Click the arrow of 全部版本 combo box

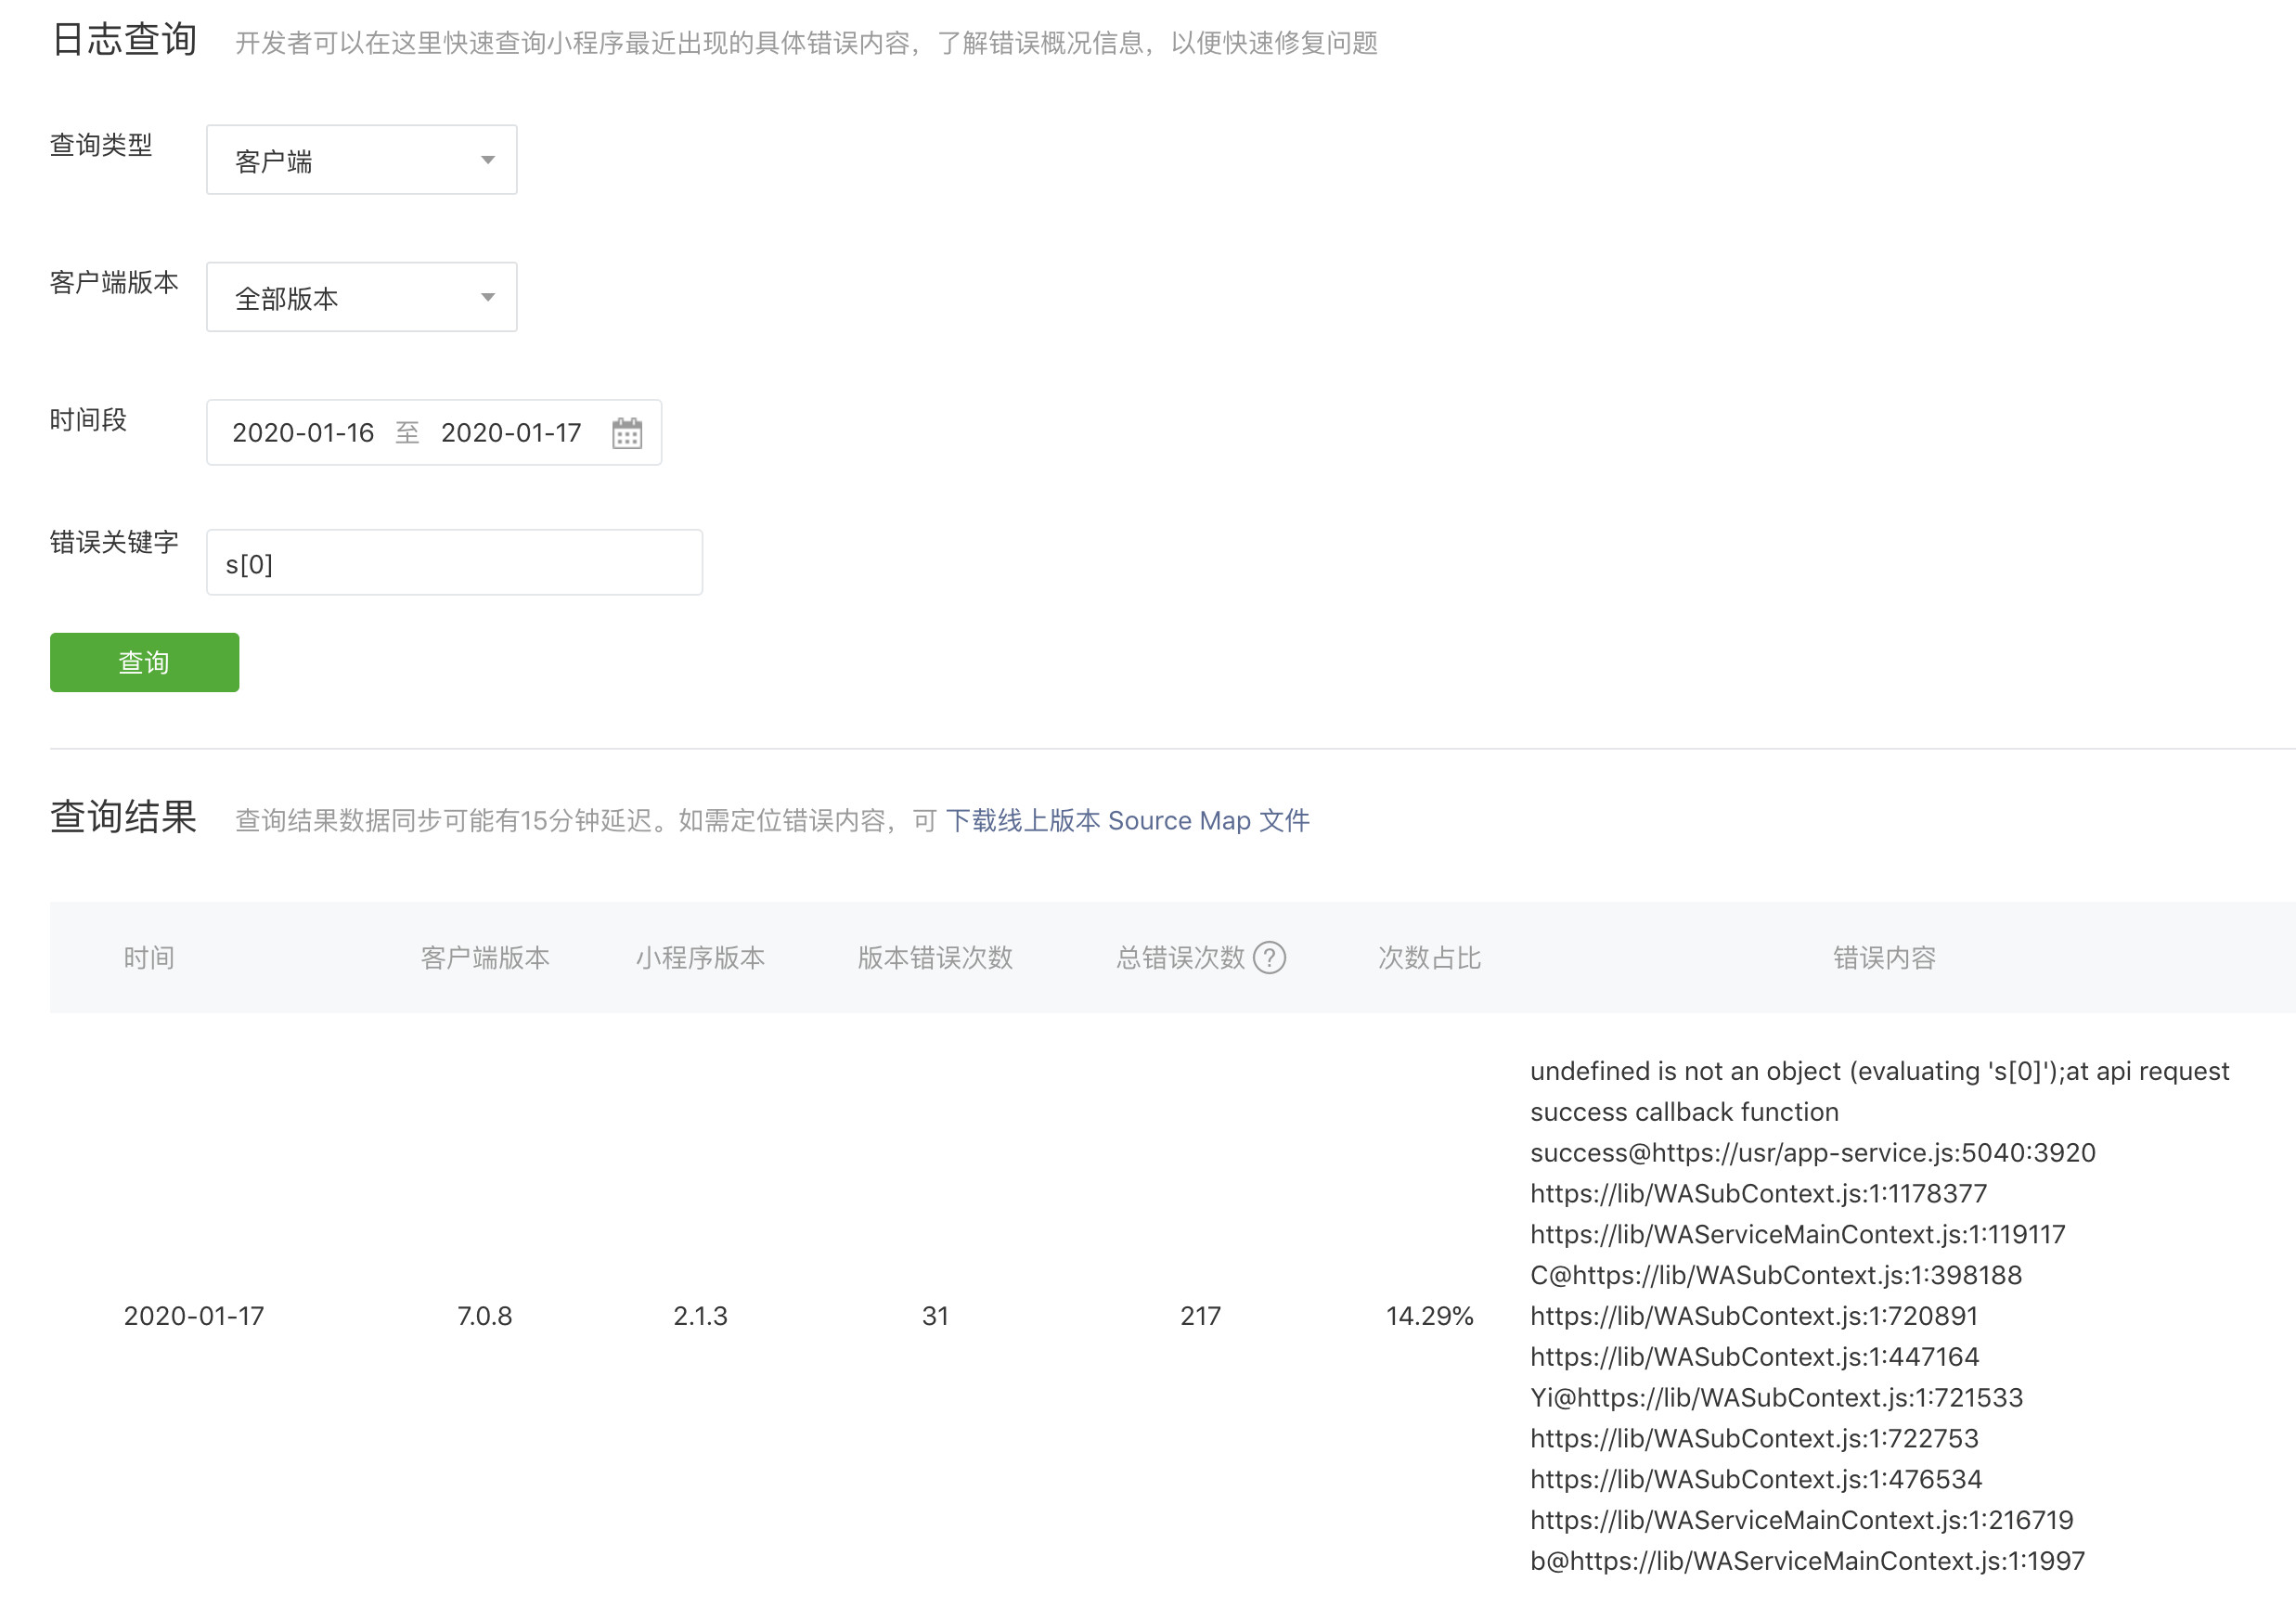tap(488, 297)
